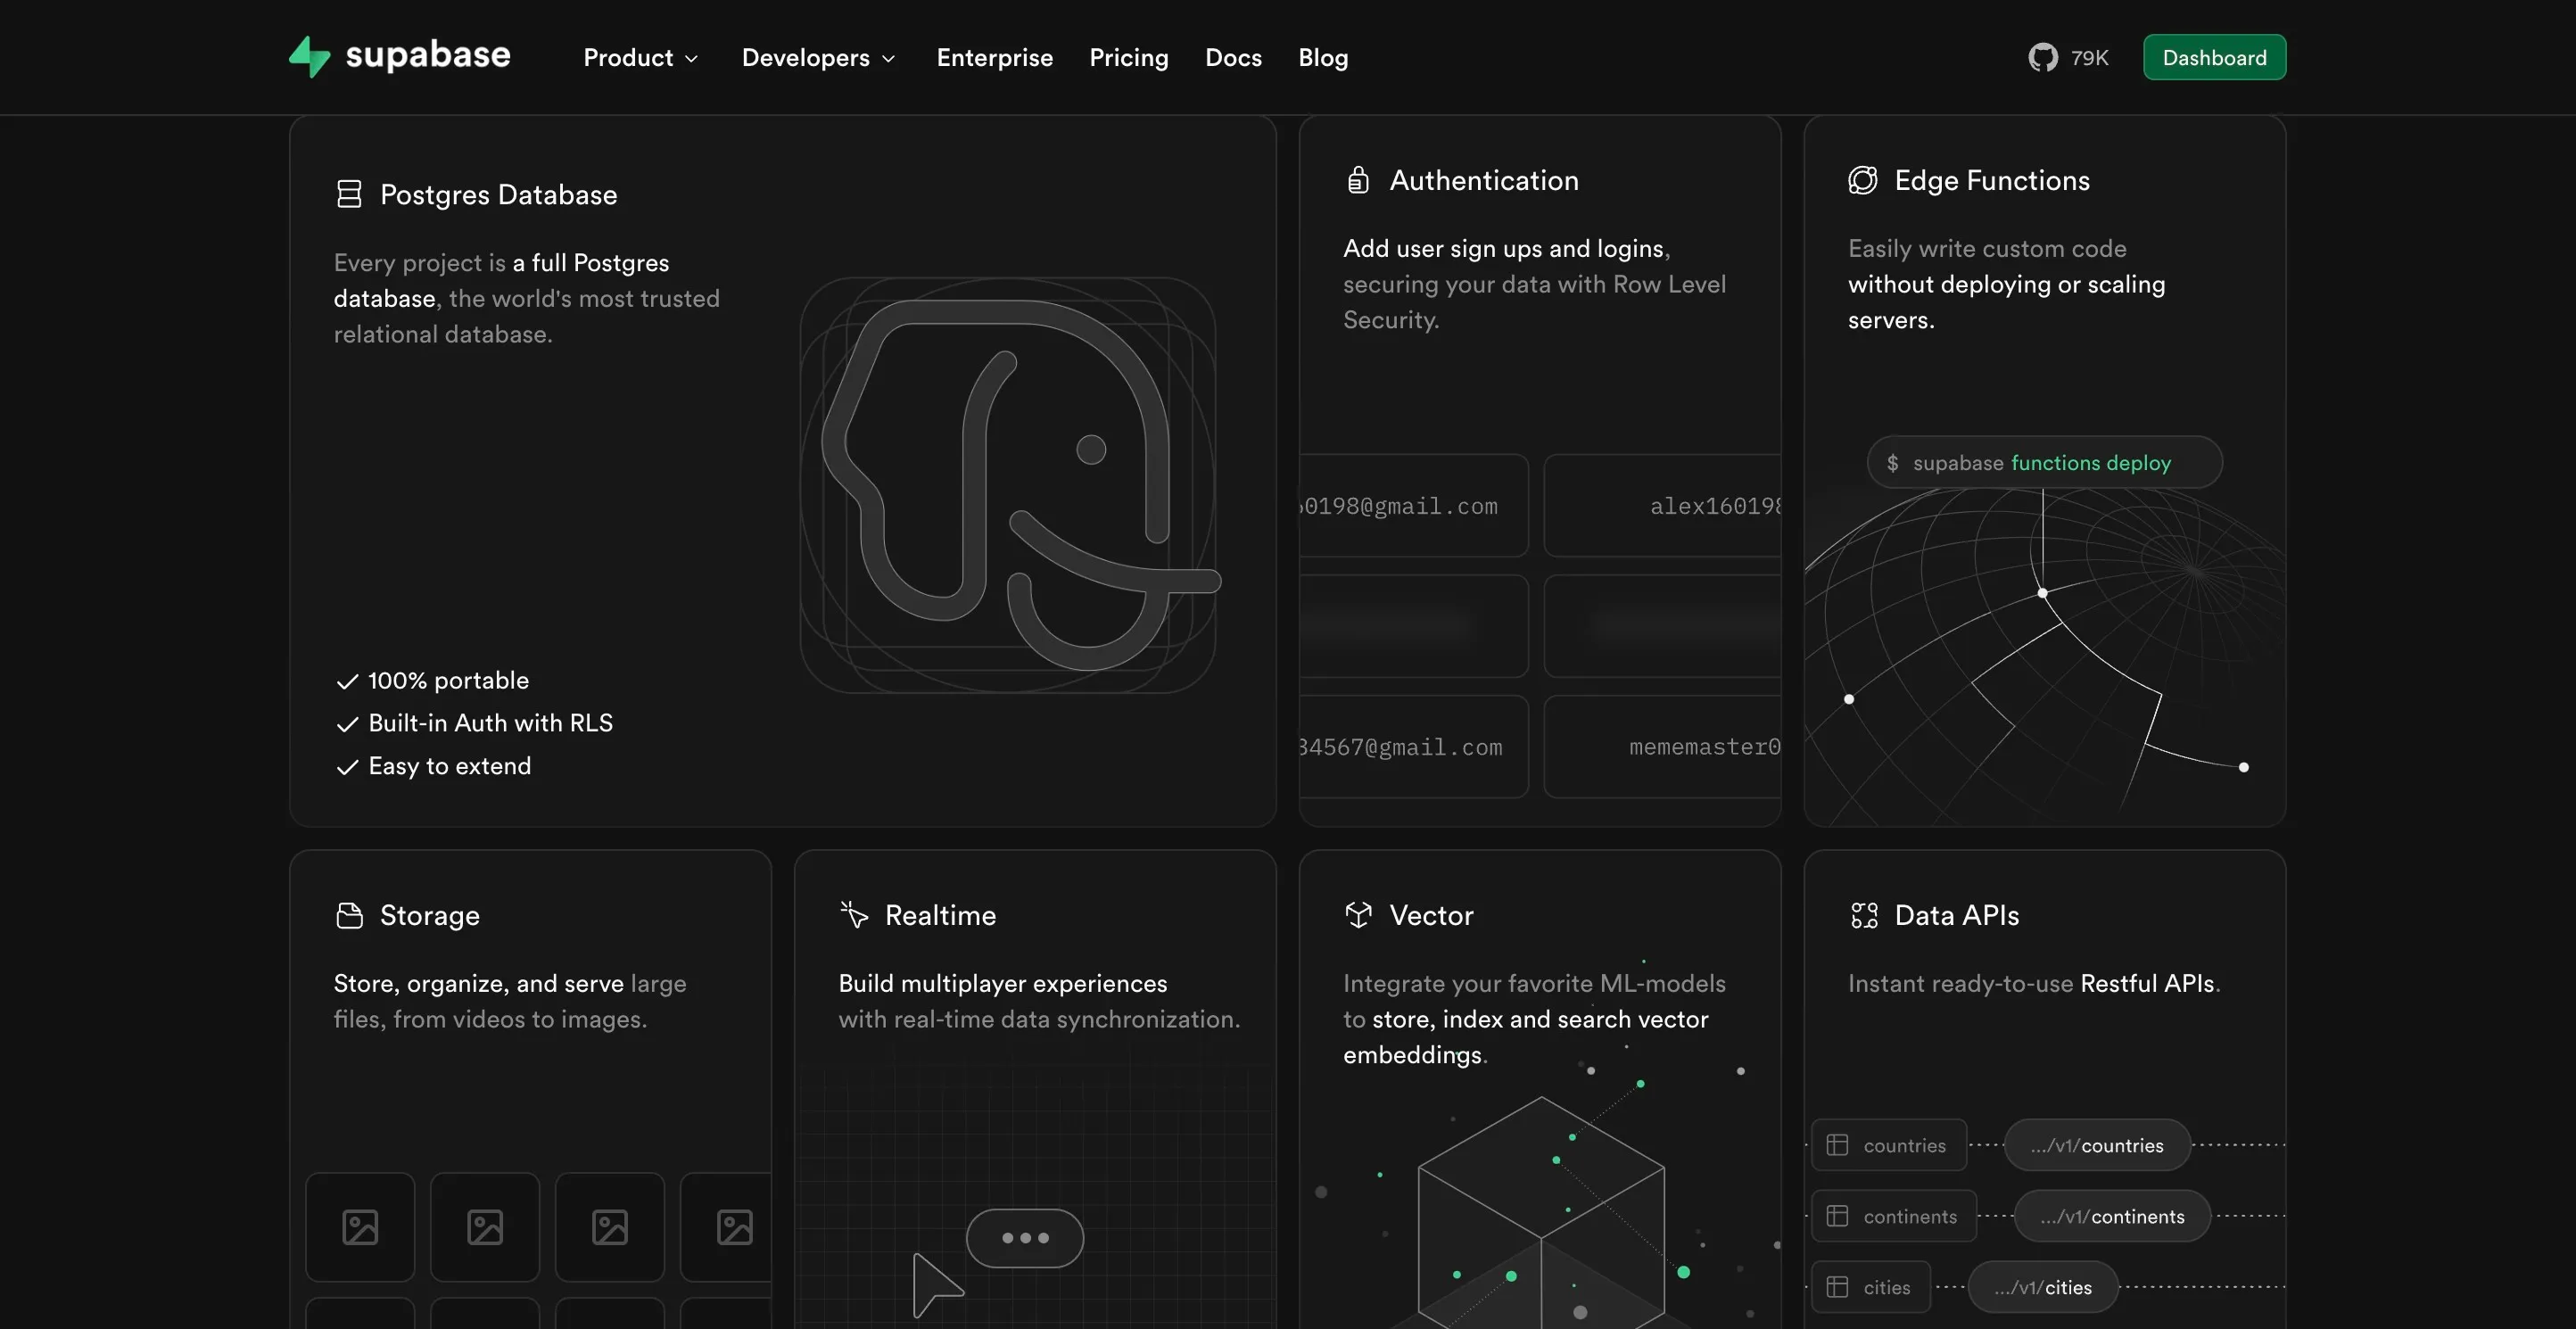Viewport: 2576px width, 1329px height.
Task: Click the Data APIs nodes icon
Action: pyautogui.click(x=1864, y=915)
